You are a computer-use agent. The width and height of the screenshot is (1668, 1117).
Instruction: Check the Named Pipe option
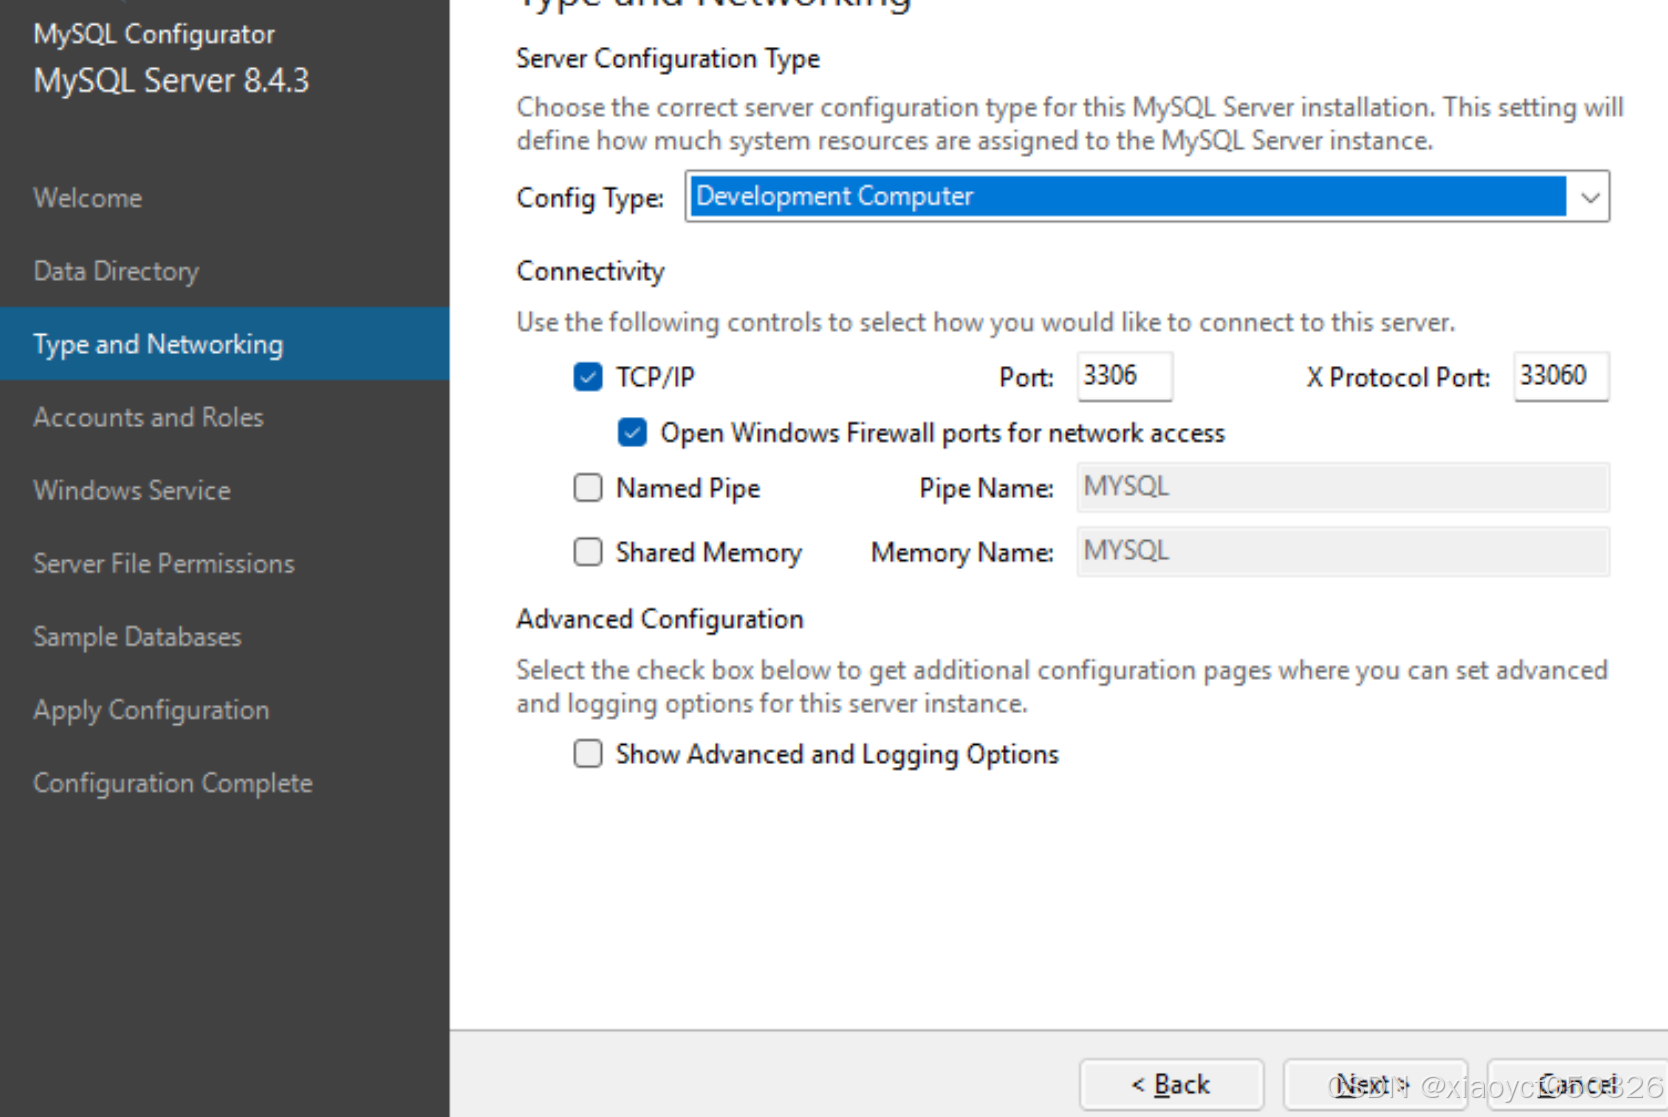(588, 487)
